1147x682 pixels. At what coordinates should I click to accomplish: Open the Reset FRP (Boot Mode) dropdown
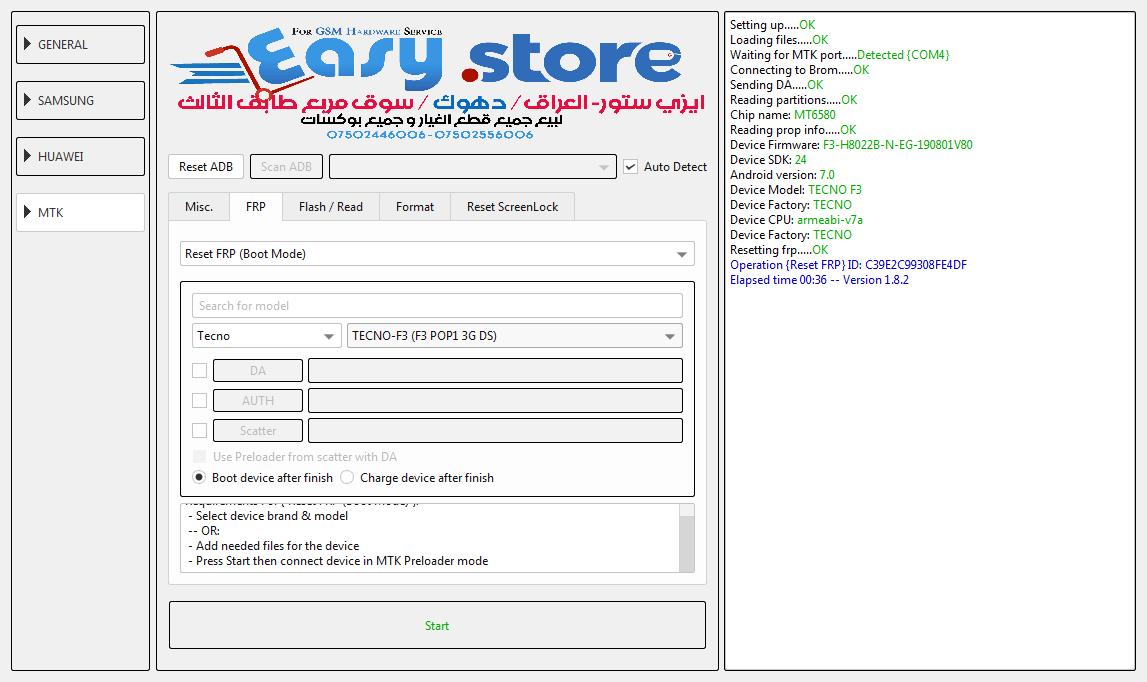tap(437, 254)
